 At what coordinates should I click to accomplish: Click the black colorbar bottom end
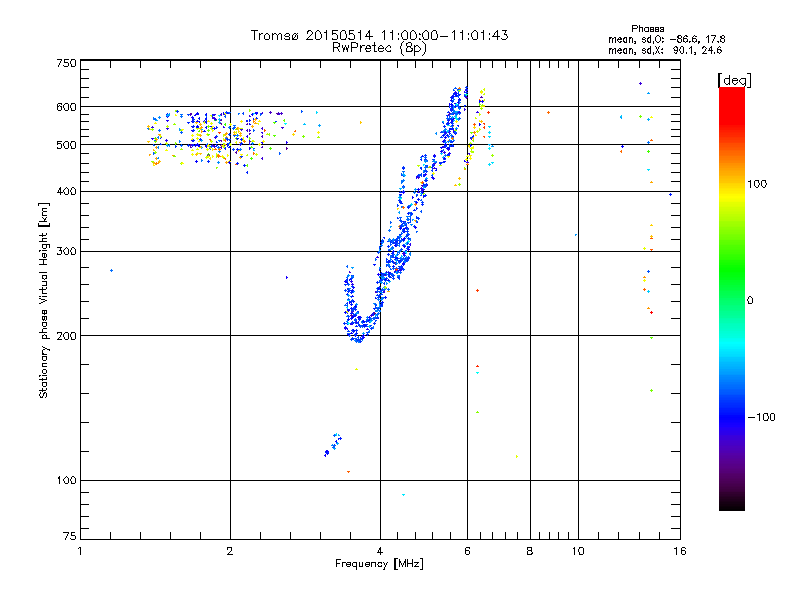732,505
